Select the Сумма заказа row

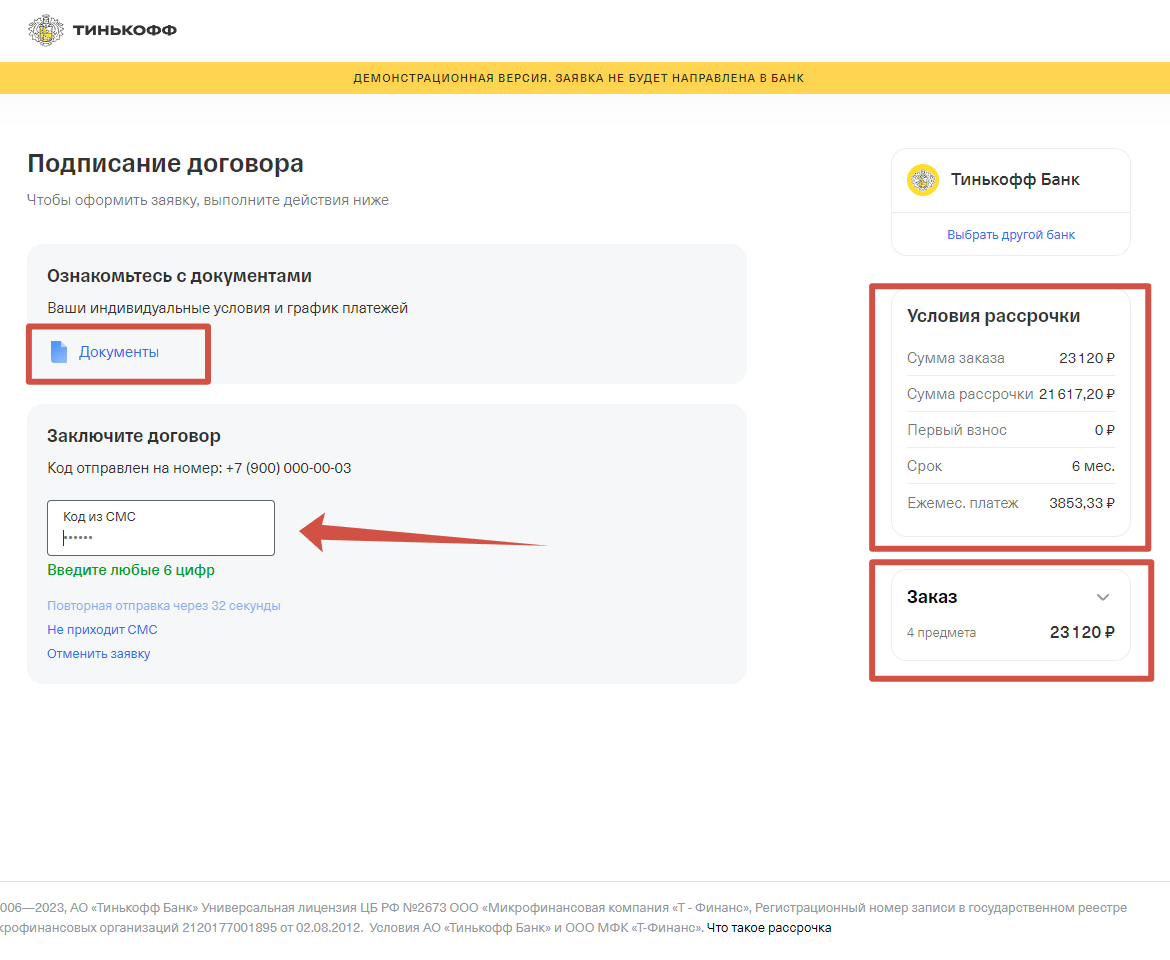click(x=1010, y=358)
